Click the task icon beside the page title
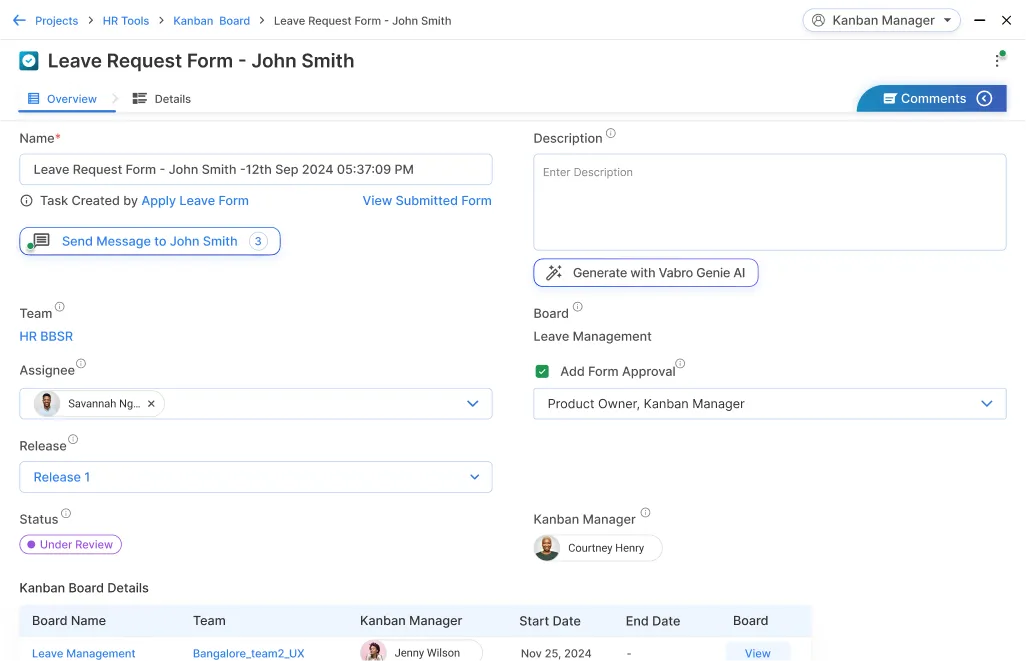 [x=29, y=61]
